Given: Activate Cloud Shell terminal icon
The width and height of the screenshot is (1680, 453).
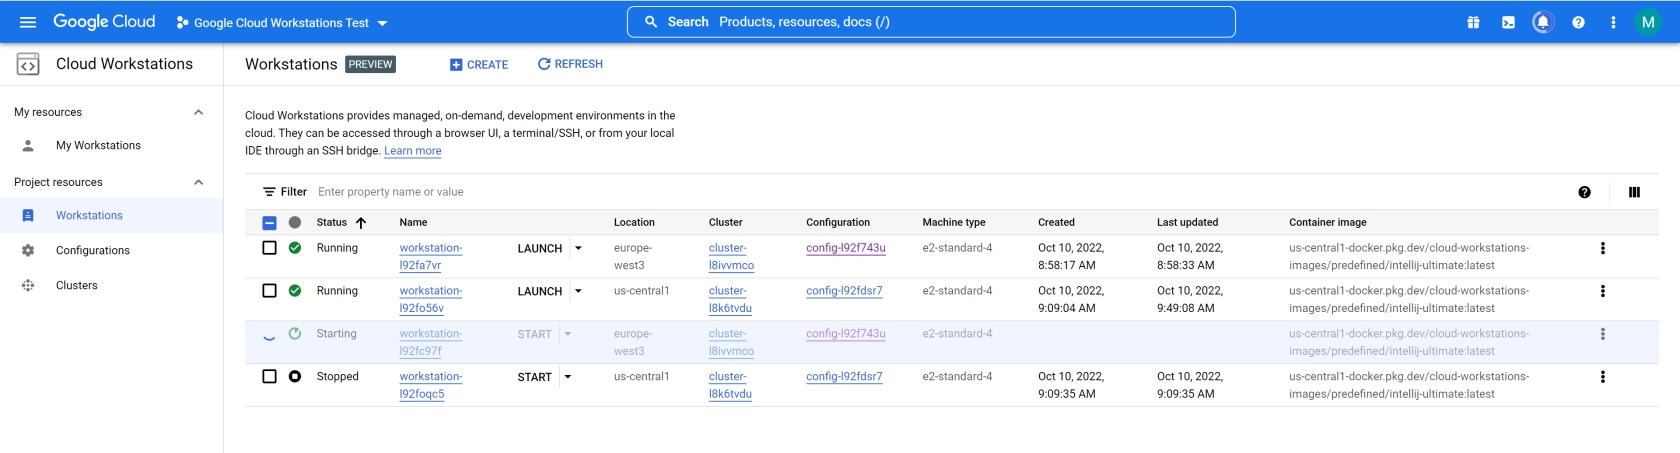Looking at the screenshot, I should click(1508, 22).
